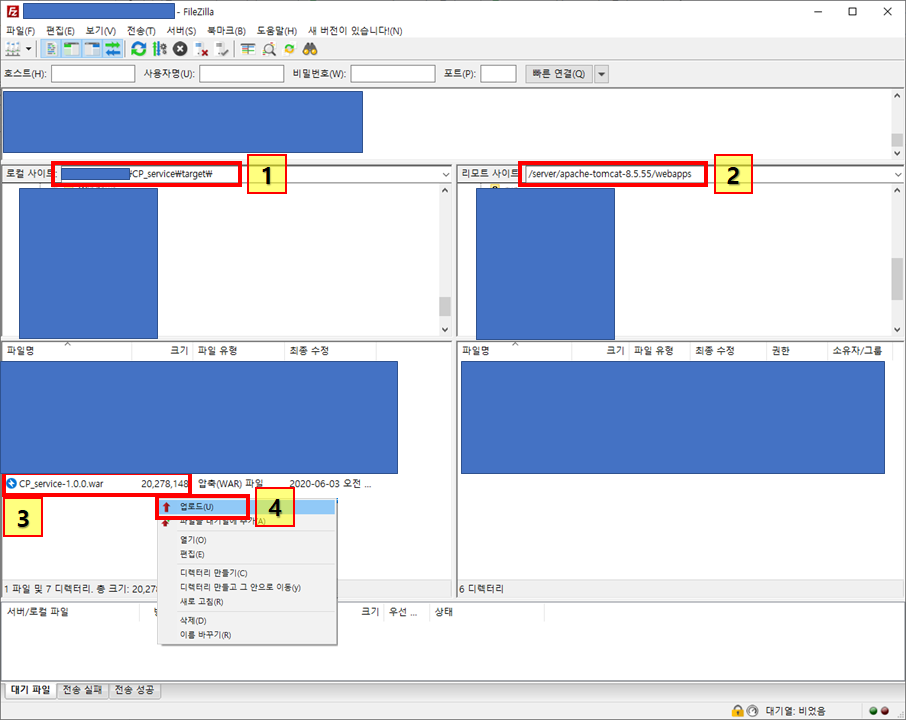The image size is (906, 720).
Task: Choose 삭제(D) from the context menu
Action: (247, 621)
